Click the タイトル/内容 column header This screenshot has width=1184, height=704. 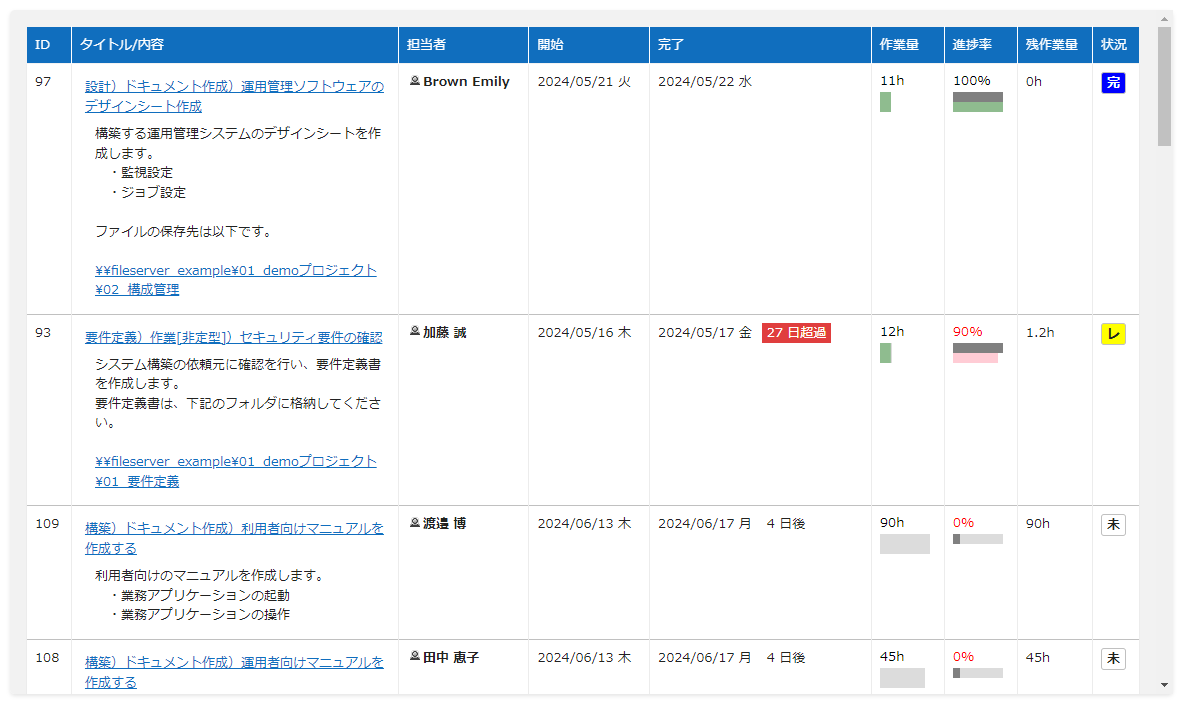pos(235,45)
